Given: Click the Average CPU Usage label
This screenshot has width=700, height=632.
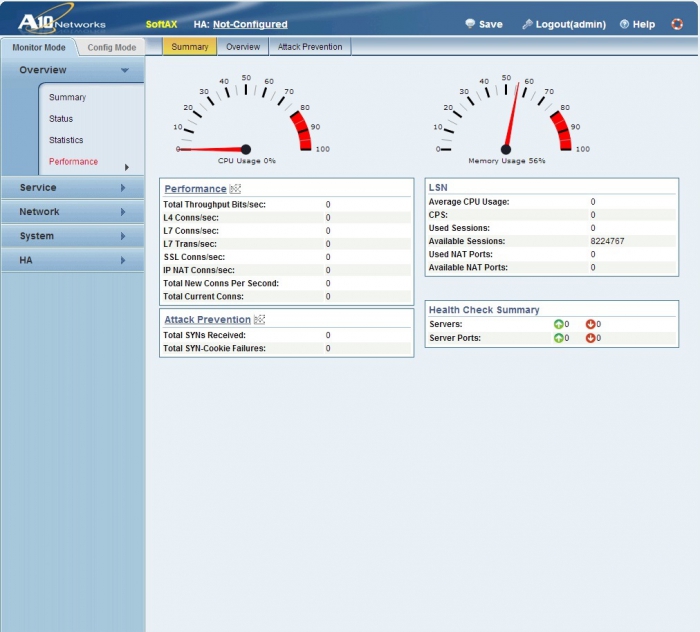Looking at the screenshot, I should pyautogui.click(x=469, y=202).
